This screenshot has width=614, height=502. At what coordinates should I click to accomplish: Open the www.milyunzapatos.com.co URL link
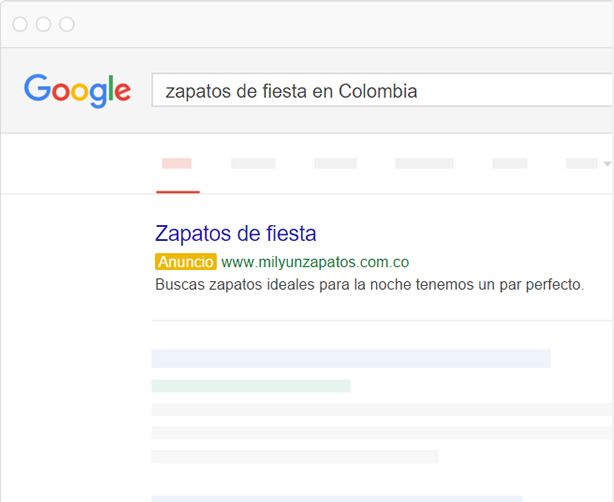coord(315,262)
